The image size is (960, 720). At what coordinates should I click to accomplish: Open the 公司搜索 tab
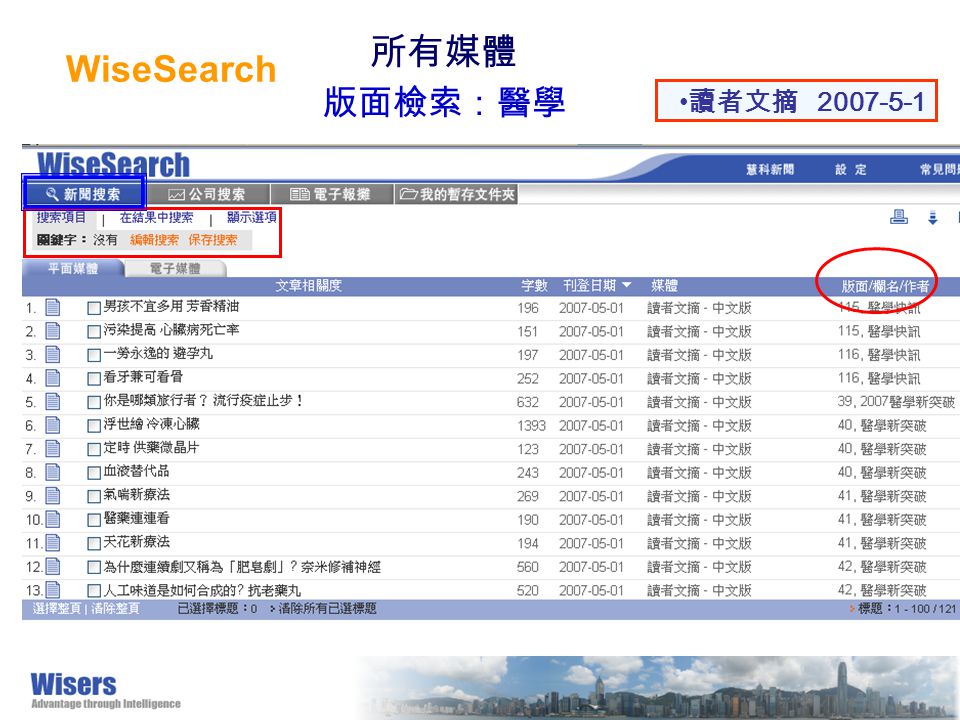208,194
